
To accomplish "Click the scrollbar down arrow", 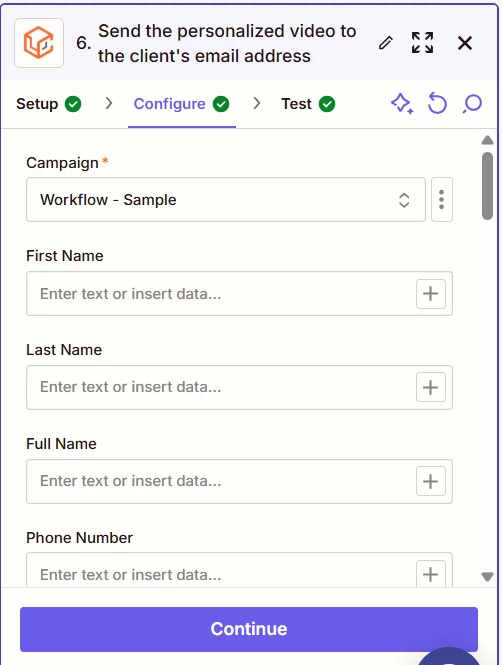I will click(488, 577).
